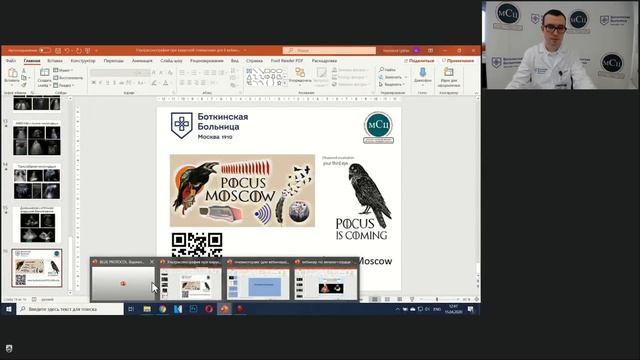Open the Макет layout dropdown
Screen dimensions: 640x360
pos(63,71)
